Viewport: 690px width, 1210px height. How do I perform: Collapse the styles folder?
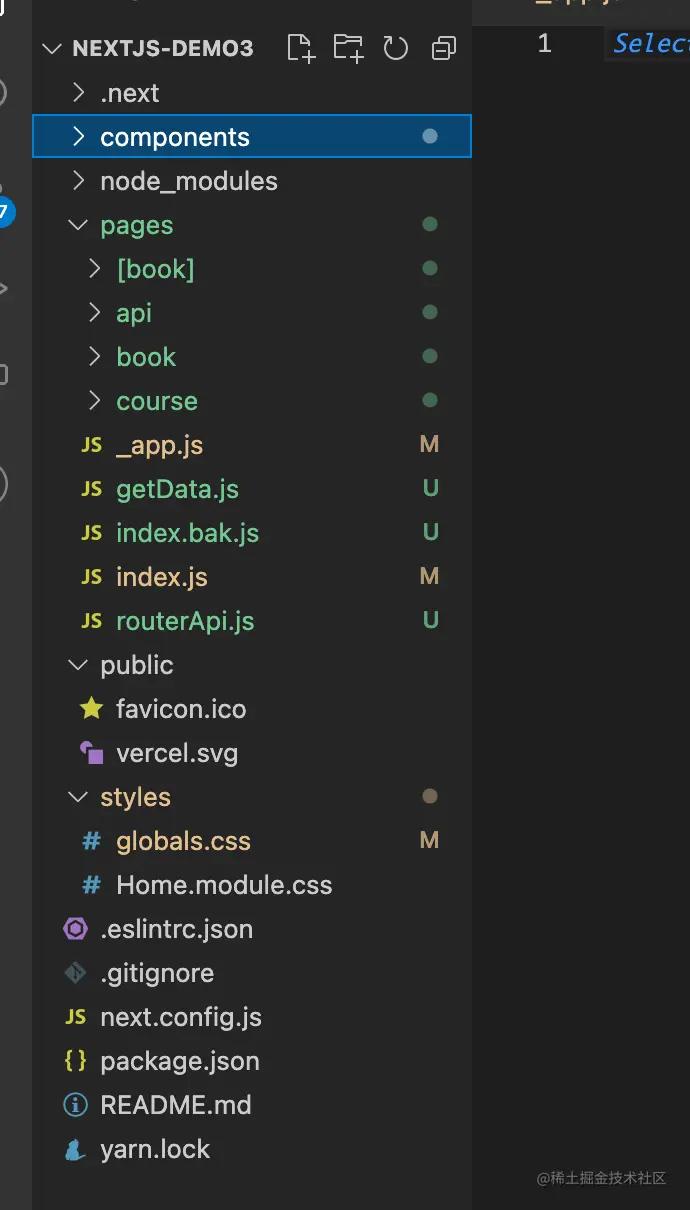[135, 797]
